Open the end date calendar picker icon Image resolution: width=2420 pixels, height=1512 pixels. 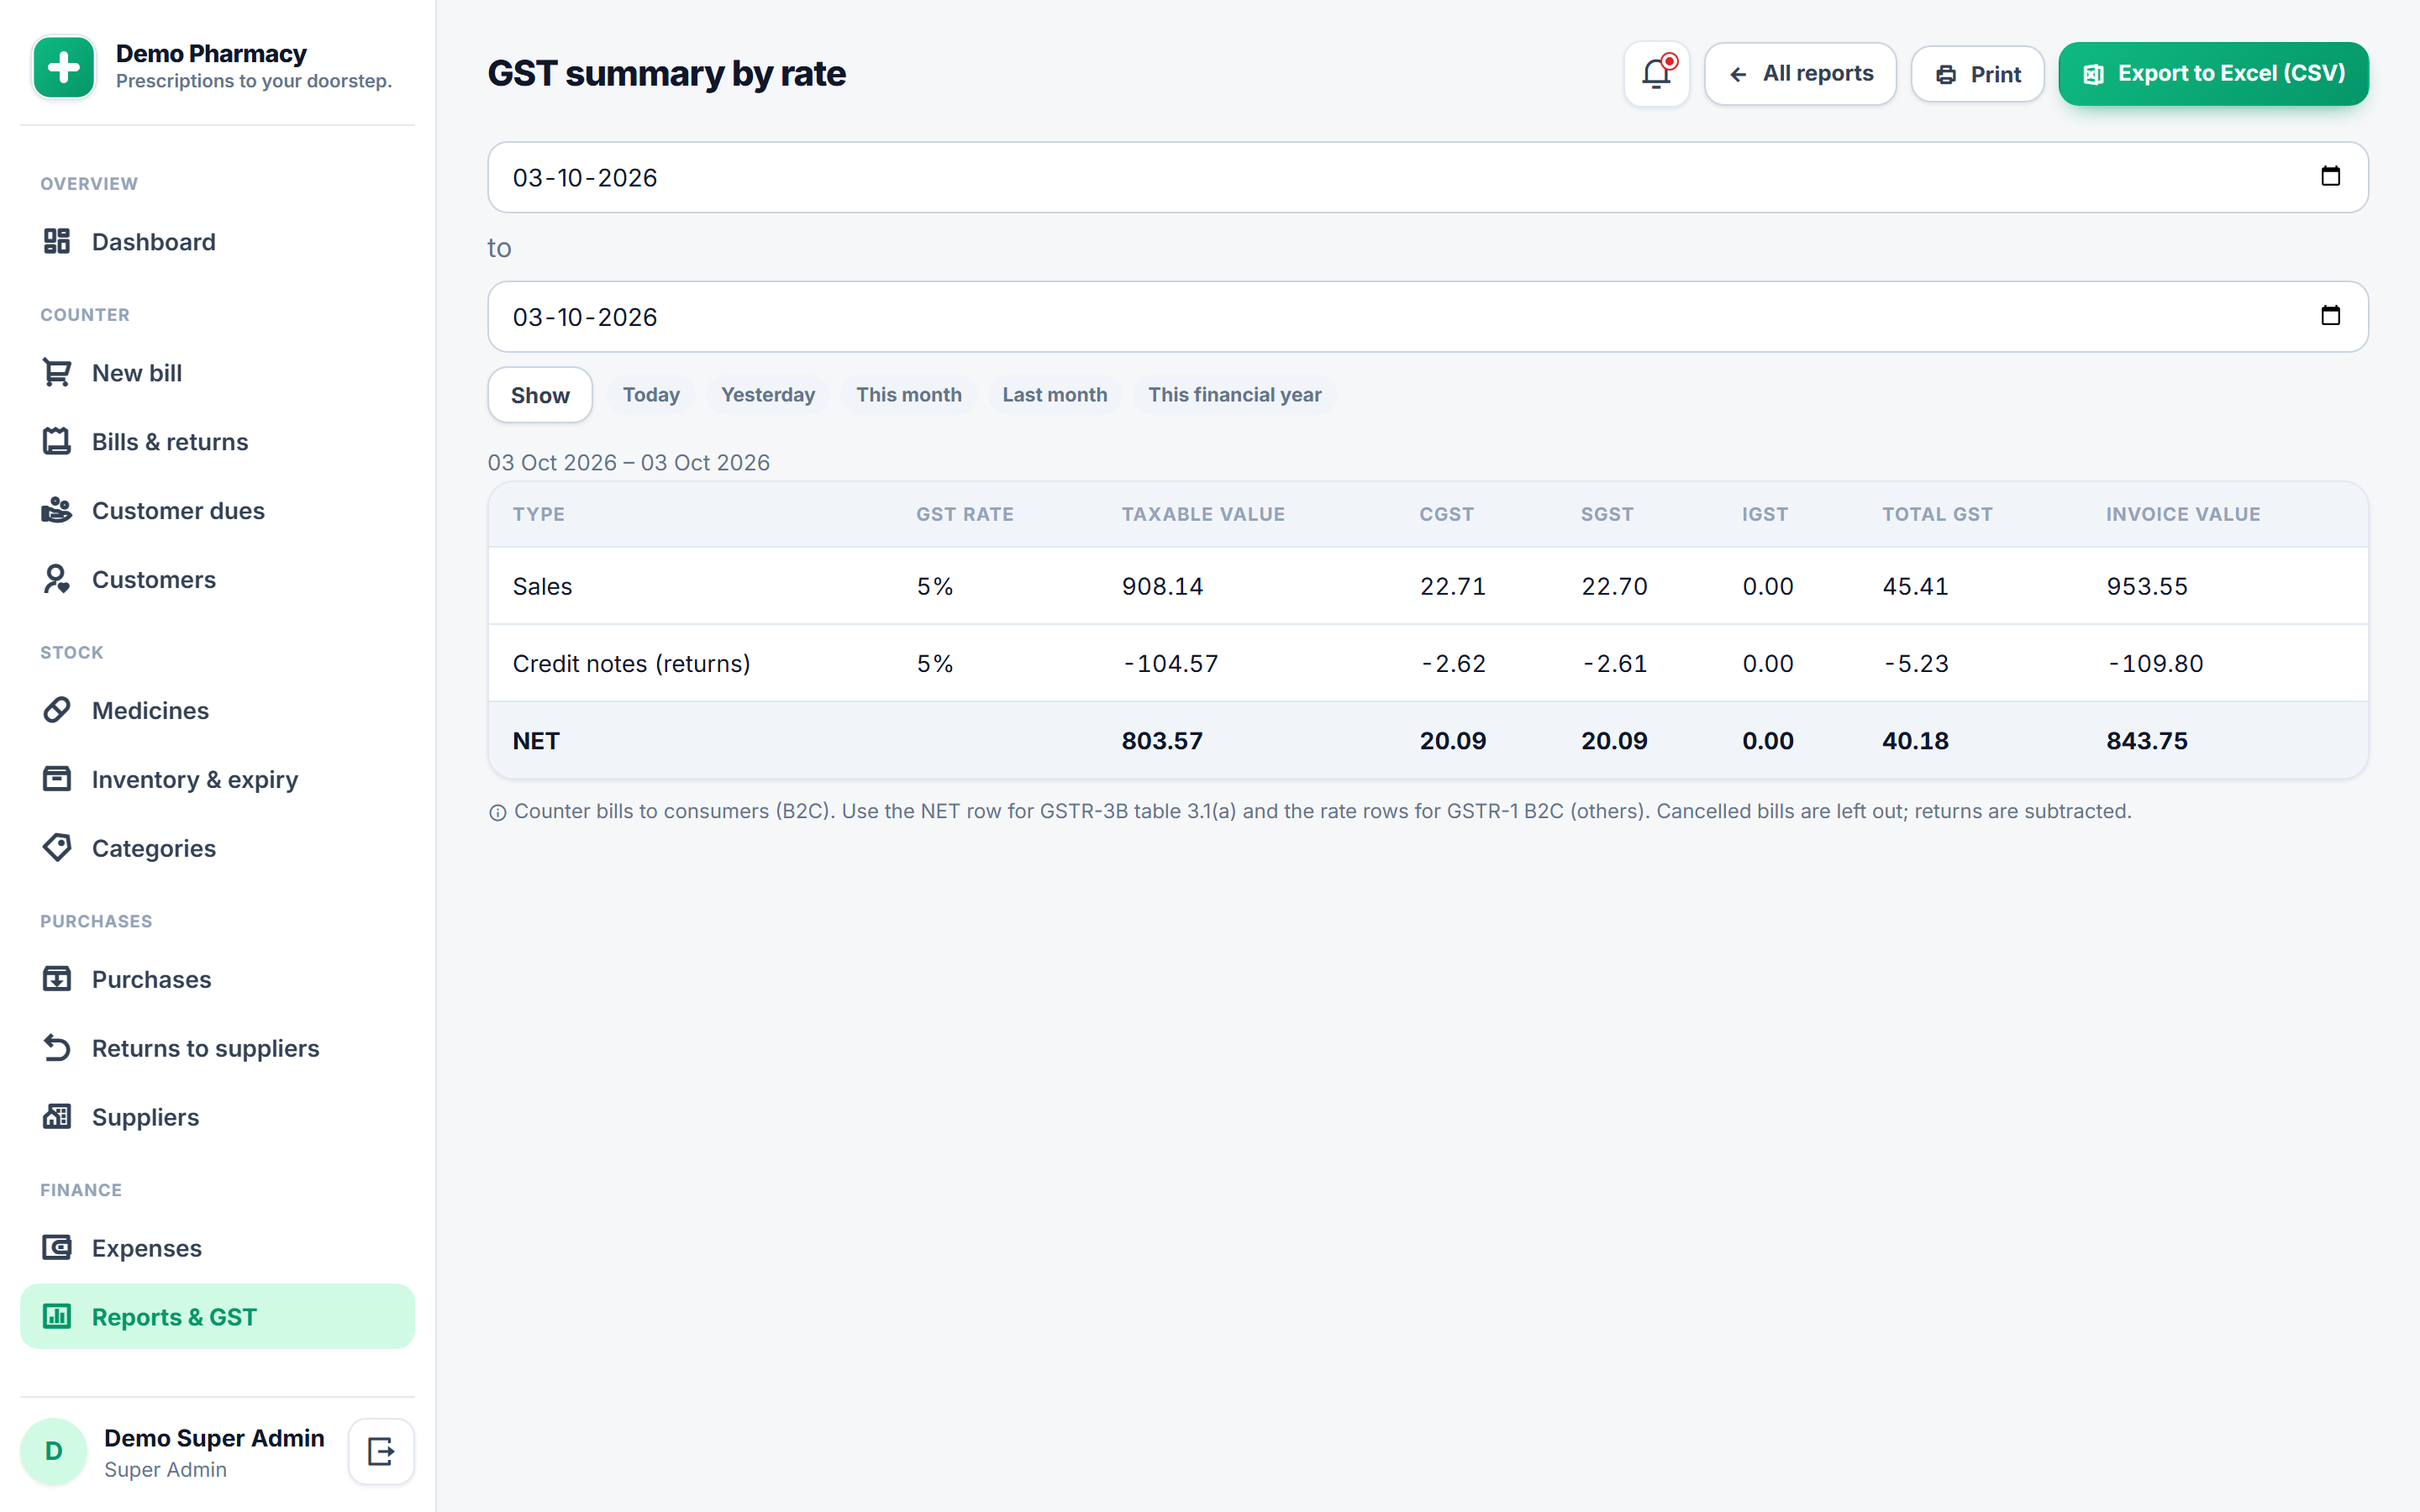tap(2330, 316)
